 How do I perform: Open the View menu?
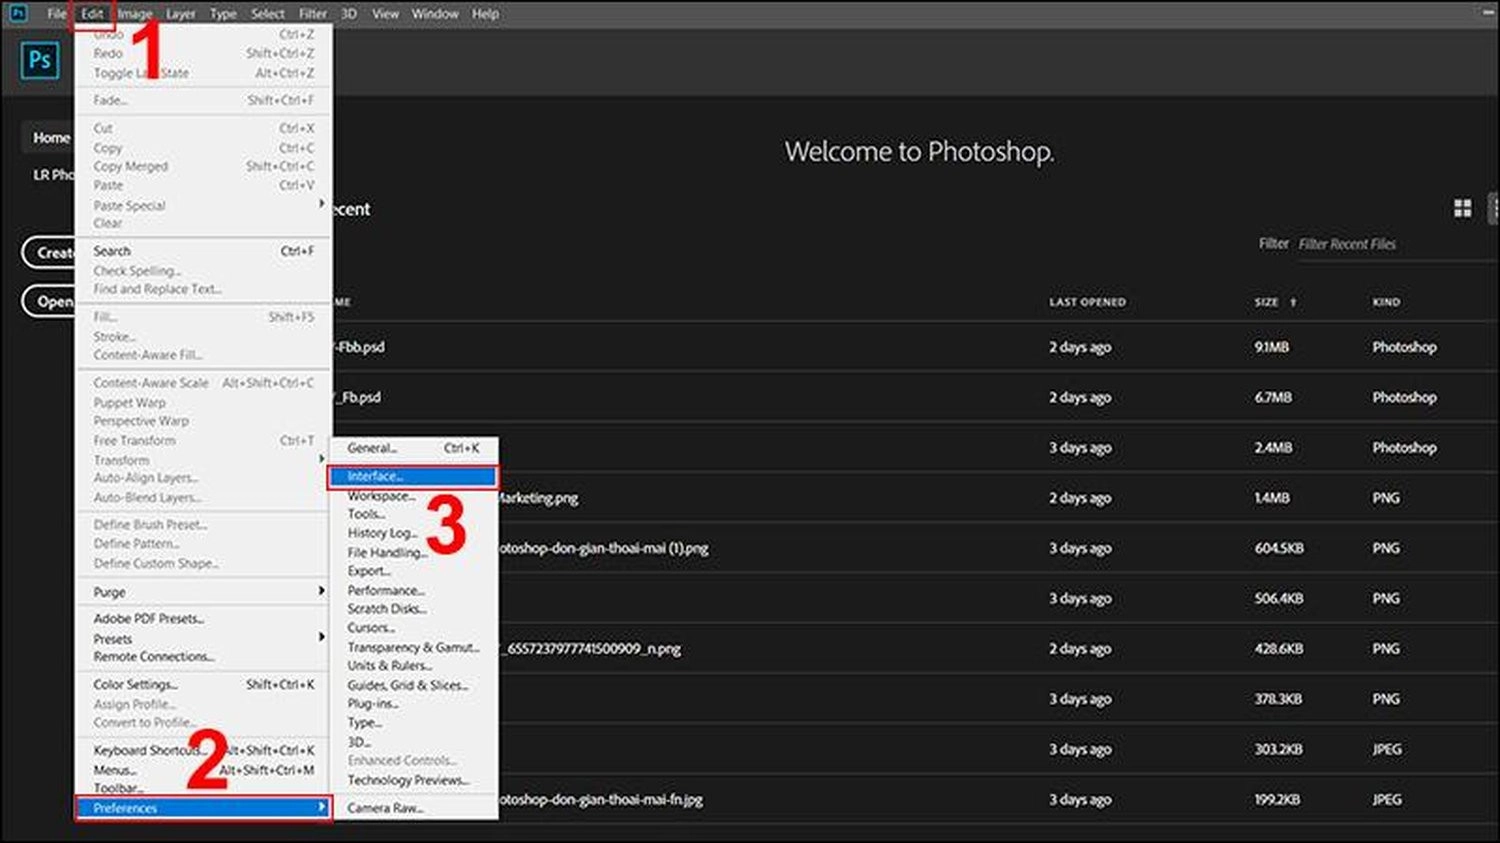[385, 14]
